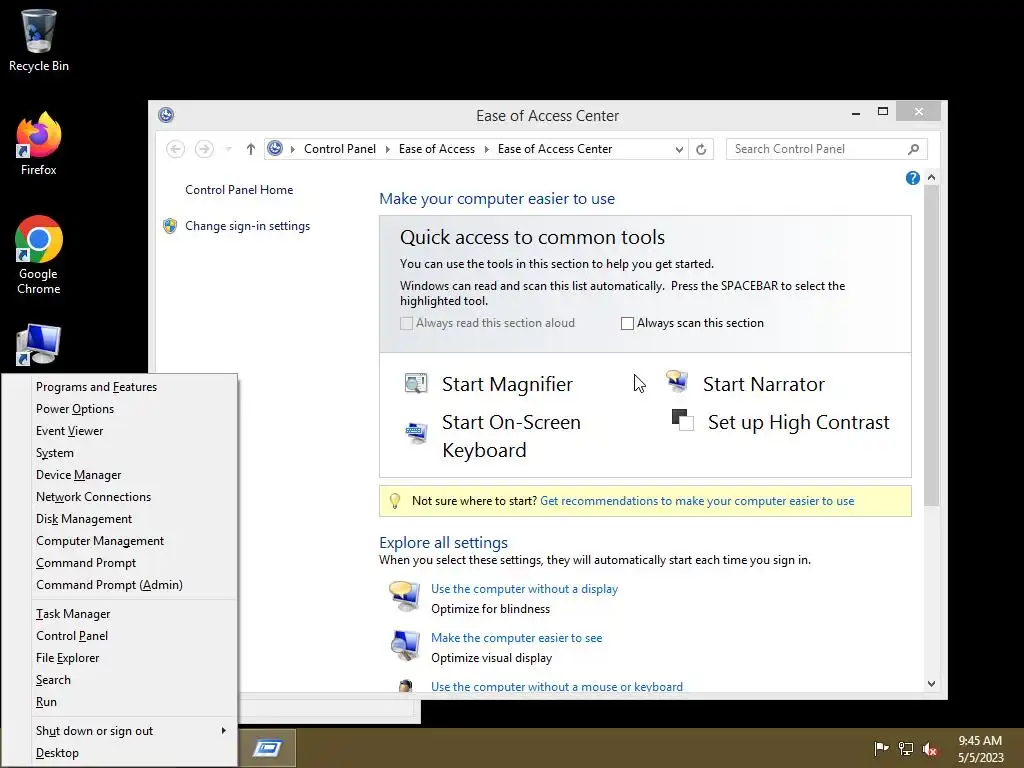The width and height of the screenshot is (1024, 768).
Task: Click the Ease of Access breadcrumb segment
Action: pos(437,149)
